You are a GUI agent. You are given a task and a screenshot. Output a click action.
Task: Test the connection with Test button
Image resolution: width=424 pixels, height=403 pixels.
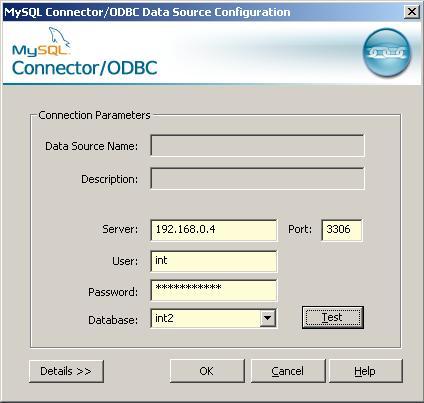[x=332, y=317]
